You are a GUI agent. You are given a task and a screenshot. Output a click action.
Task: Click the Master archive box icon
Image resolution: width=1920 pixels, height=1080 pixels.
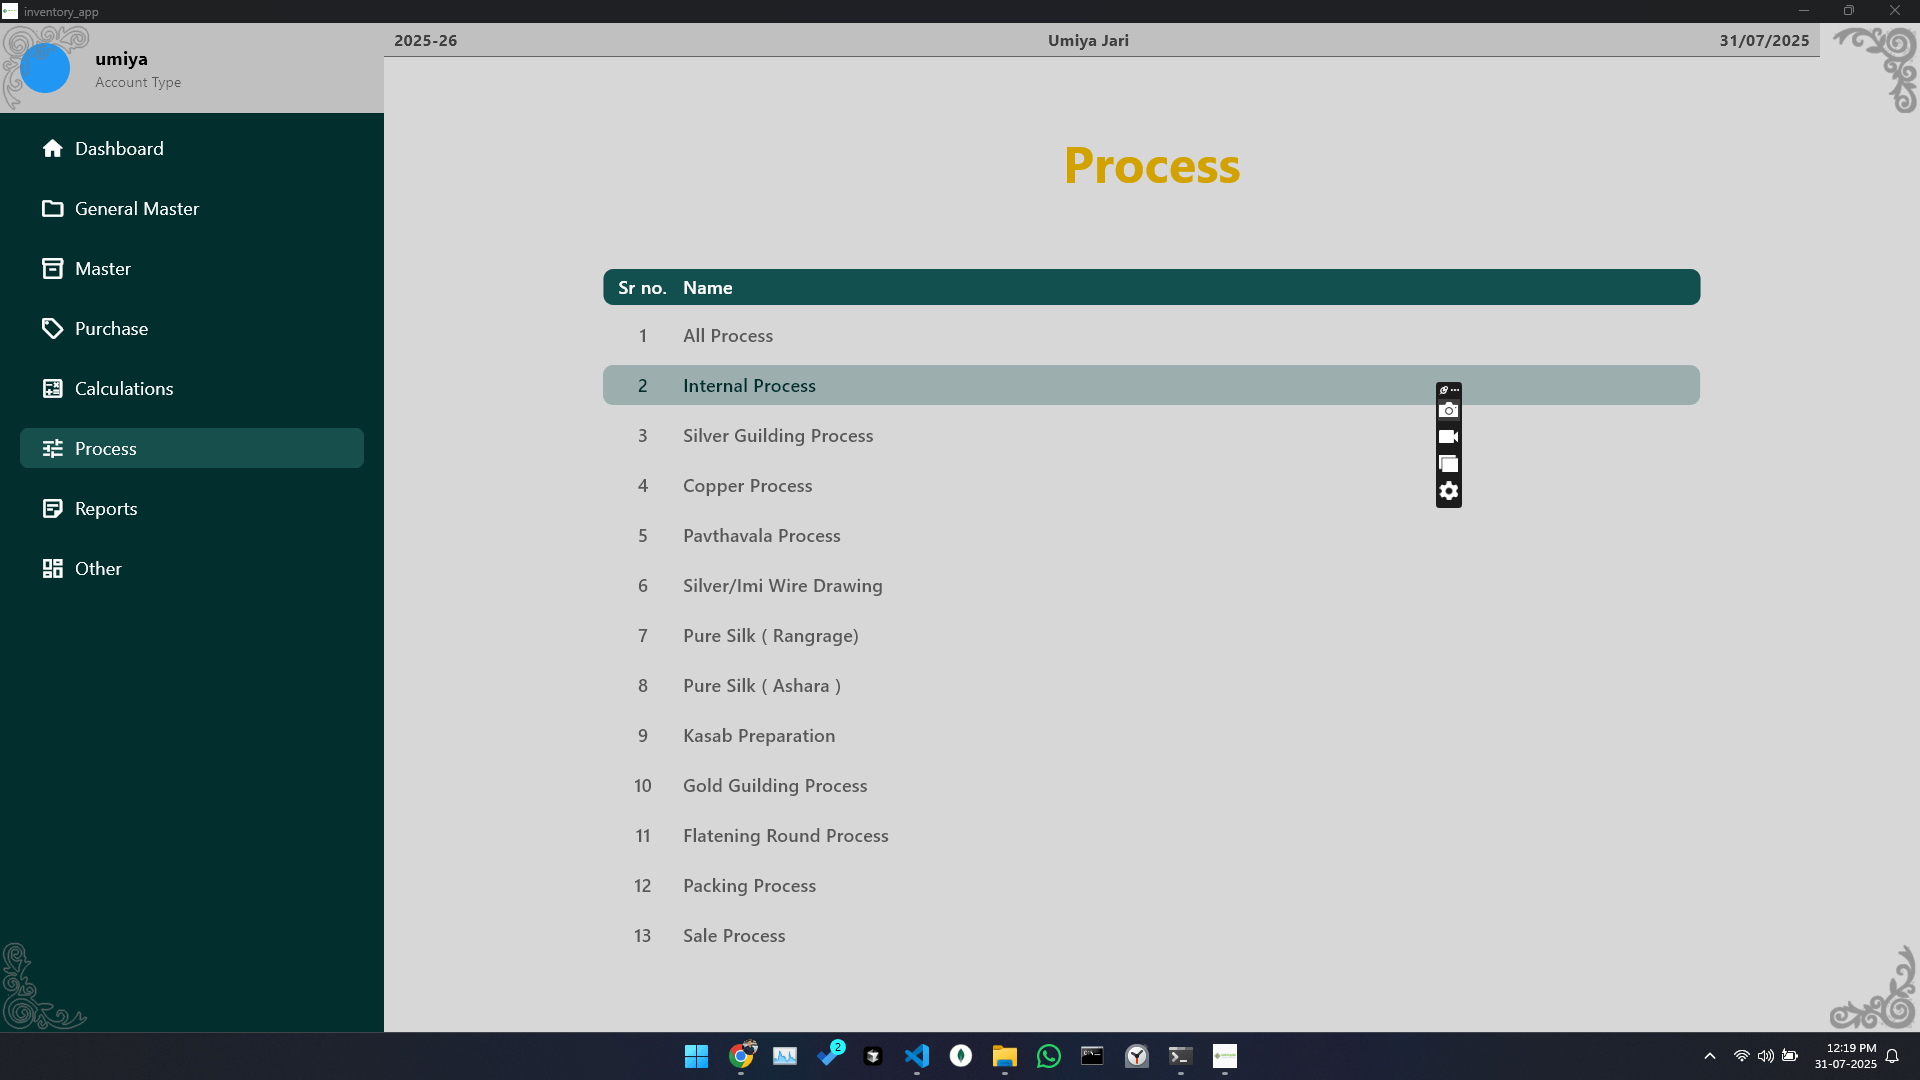(52, 269)
